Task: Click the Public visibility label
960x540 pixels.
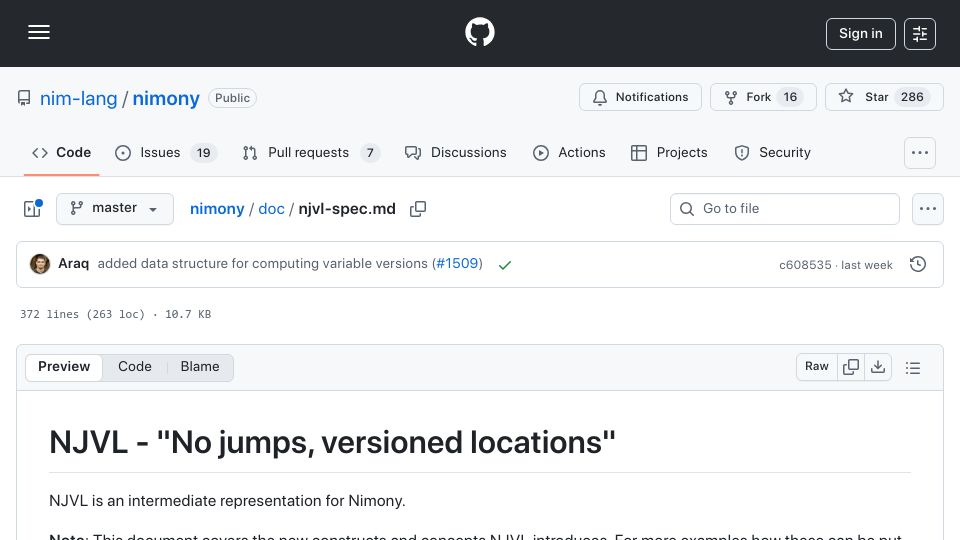Action: click(x=232, y=98)
